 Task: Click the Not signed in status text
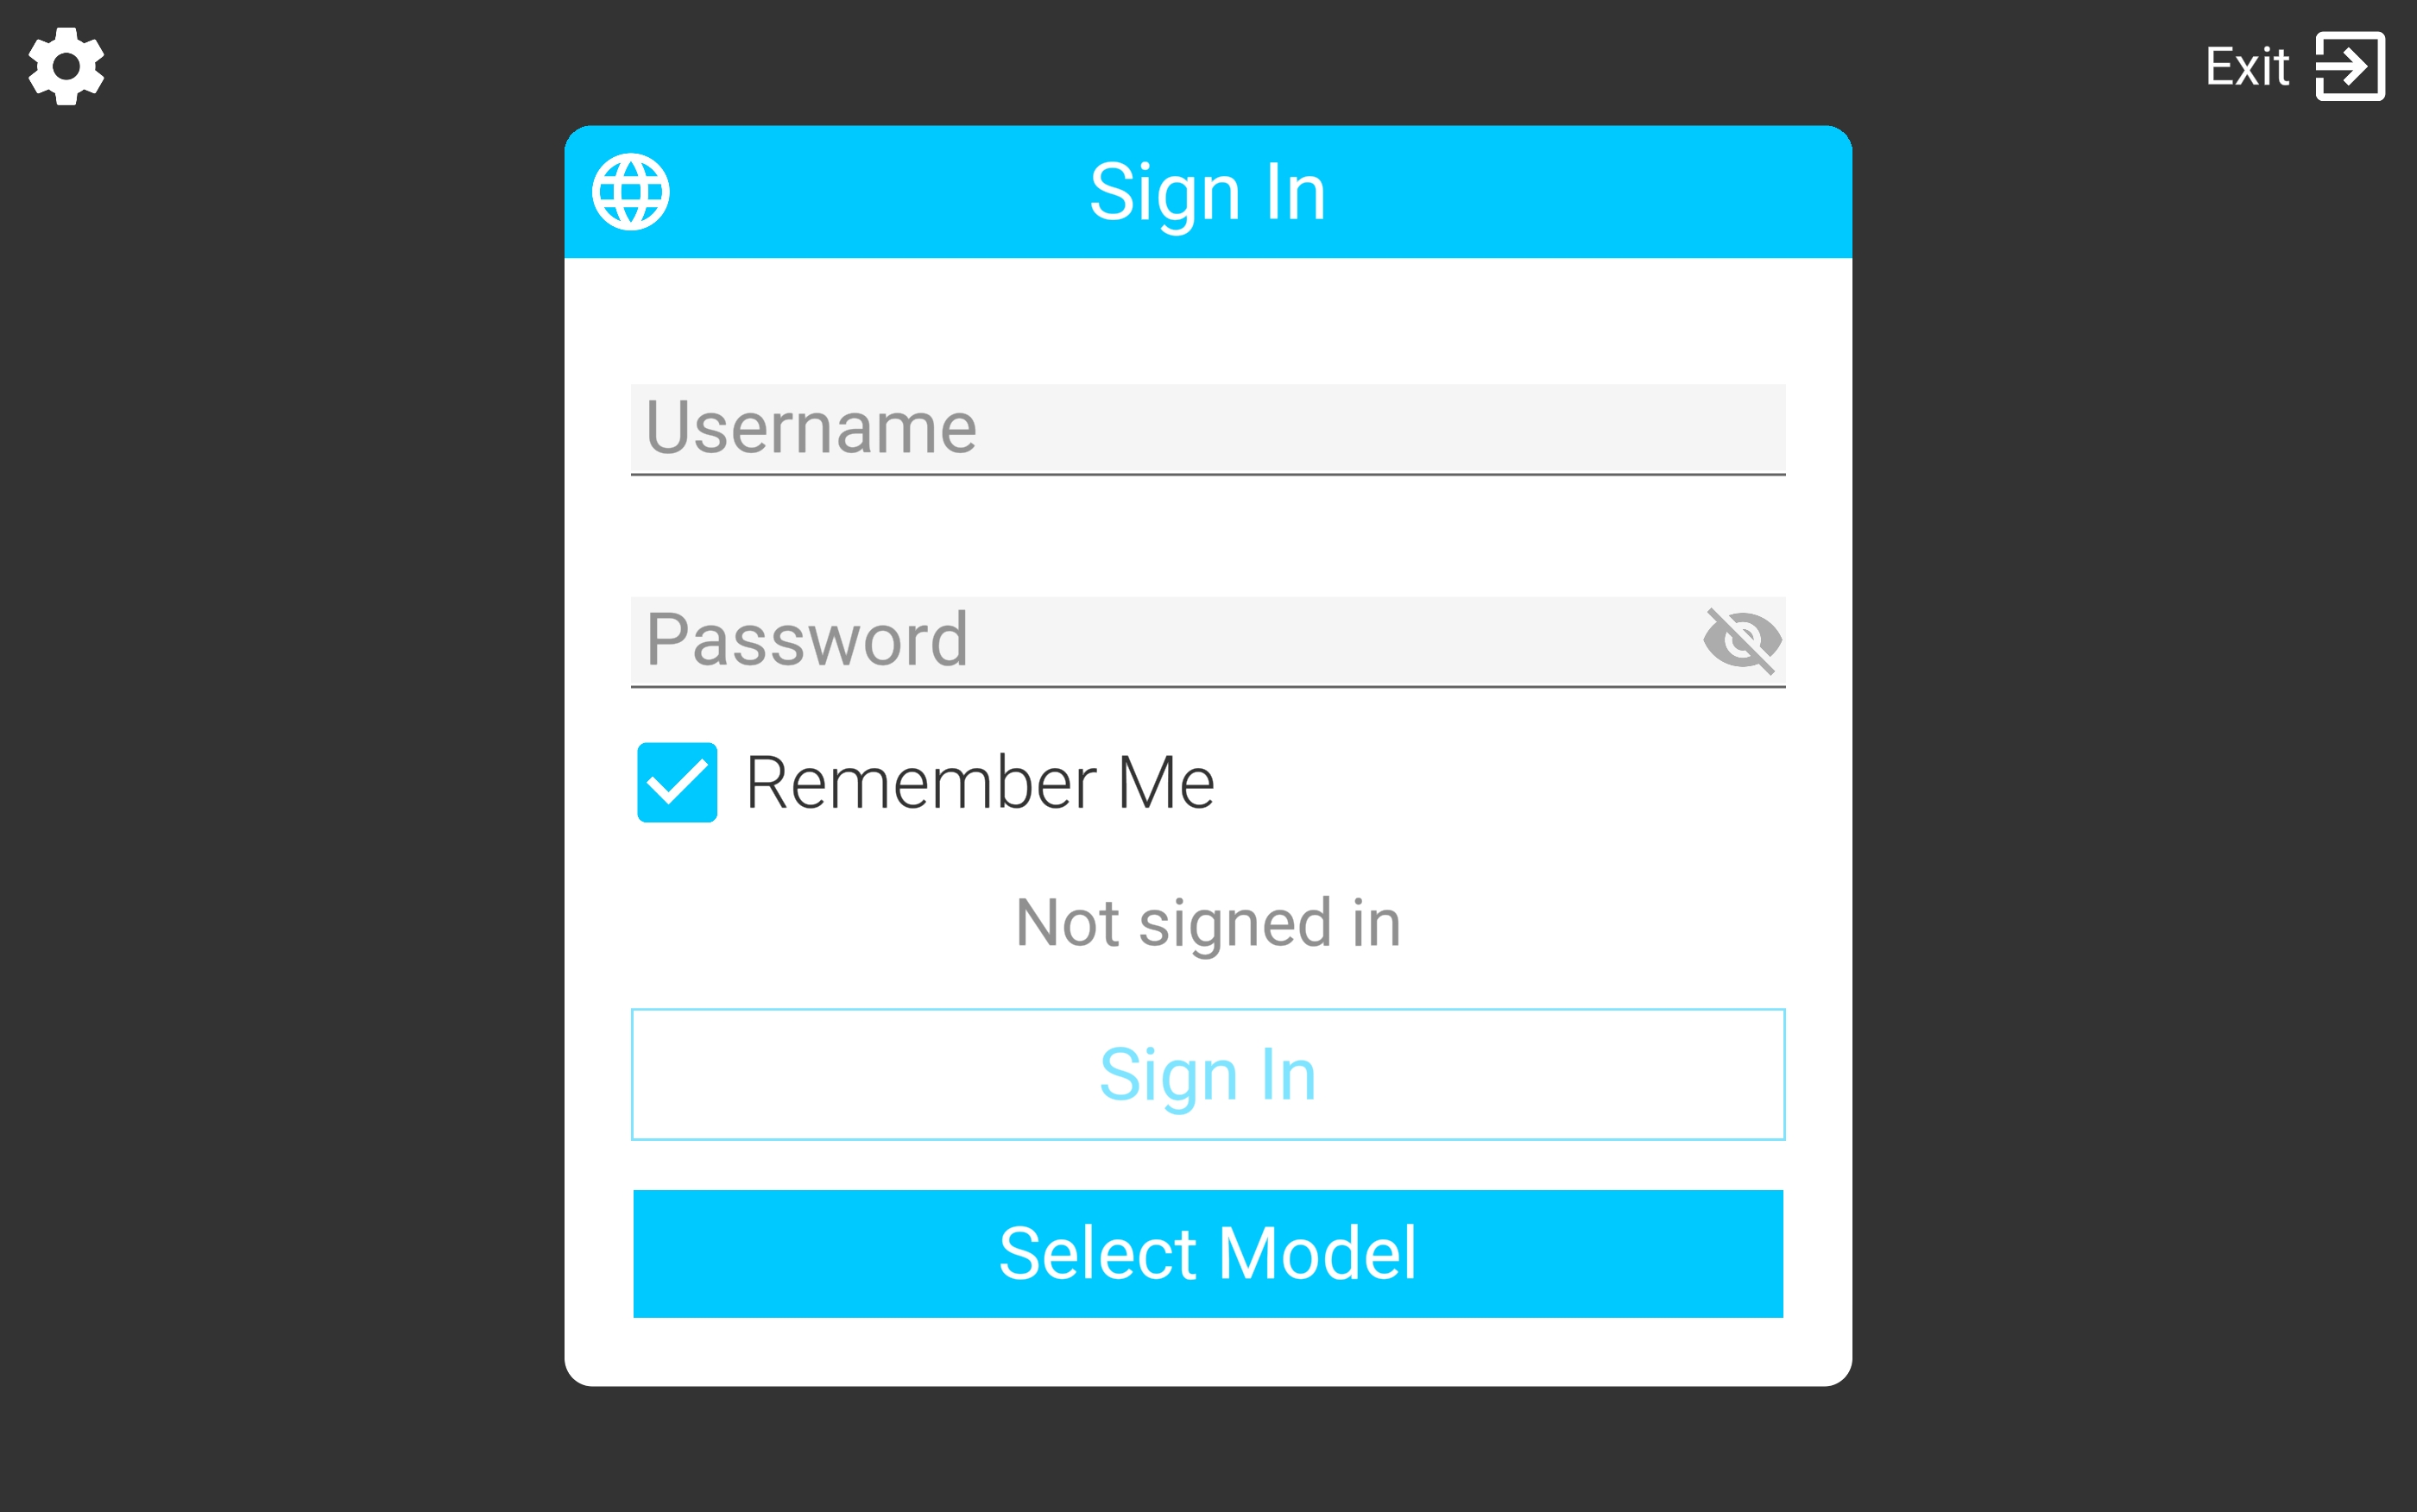click(x=1208, y=922)
